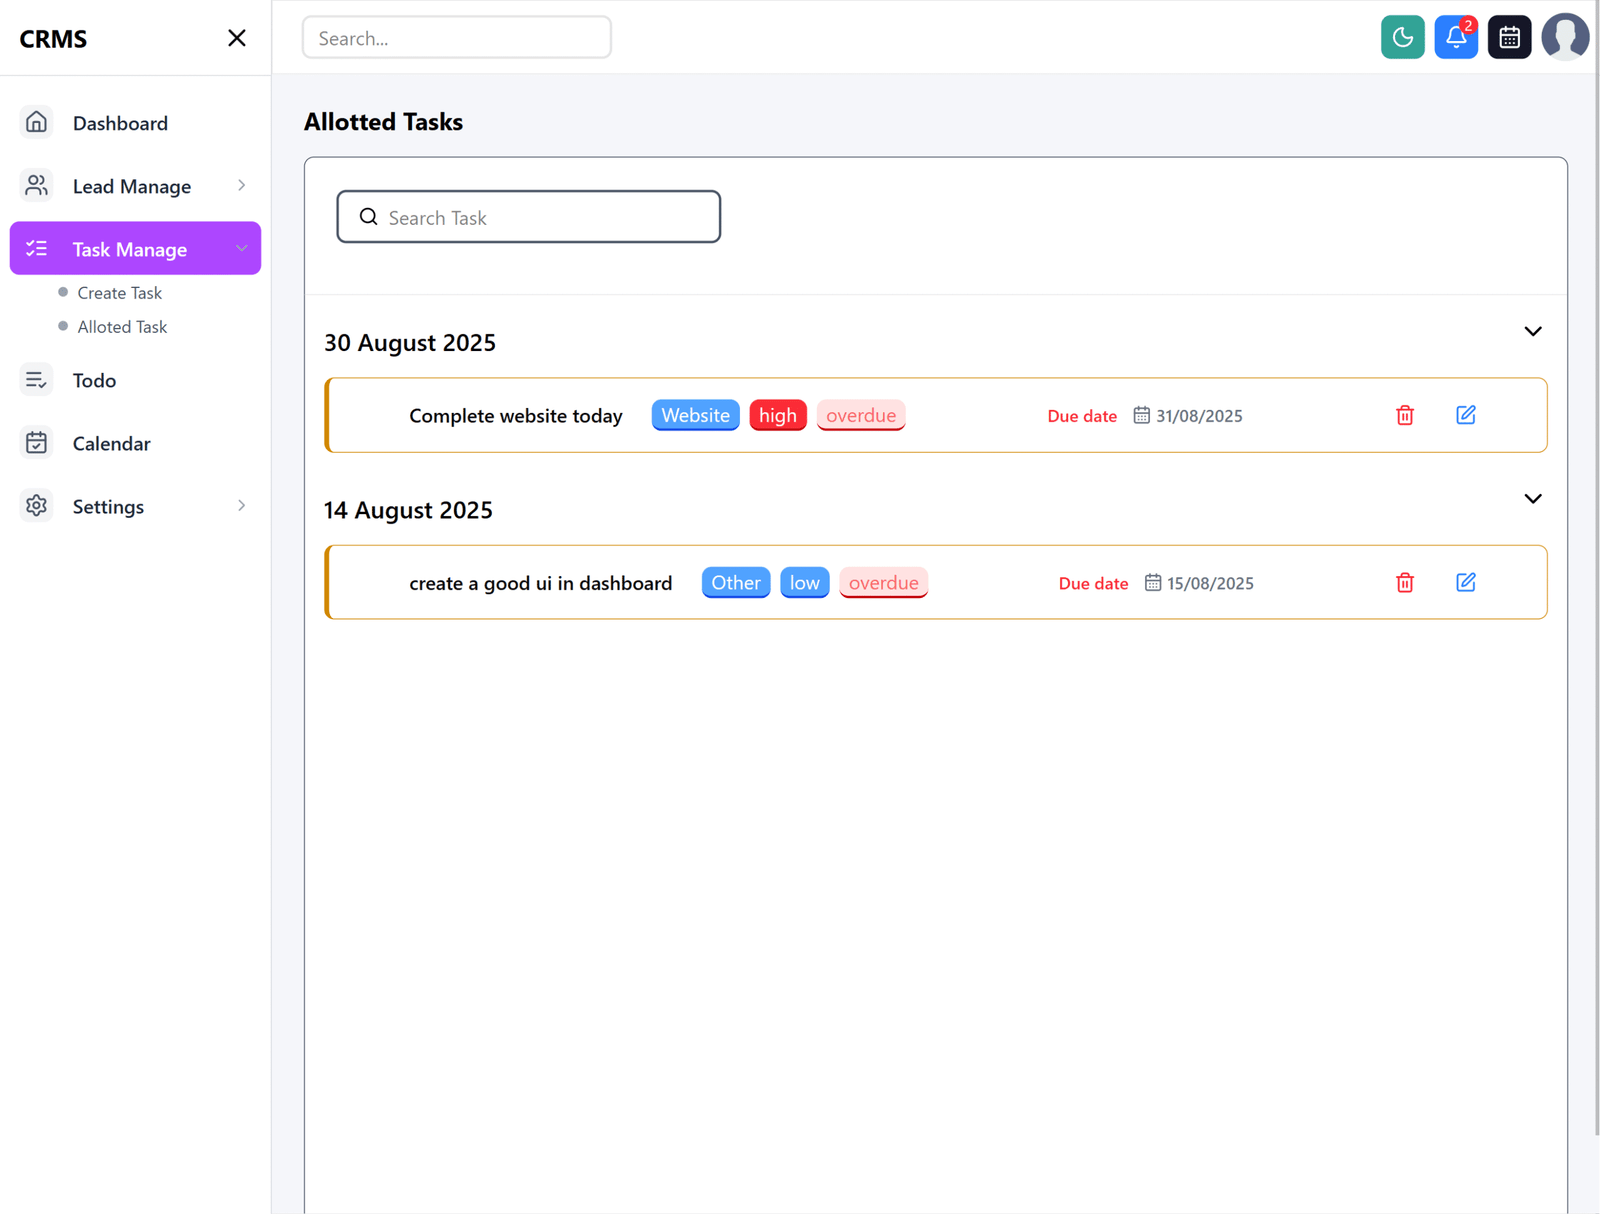Click the Dashboard home icon
Viewport: 1600px width, 1214px height.
36,121
